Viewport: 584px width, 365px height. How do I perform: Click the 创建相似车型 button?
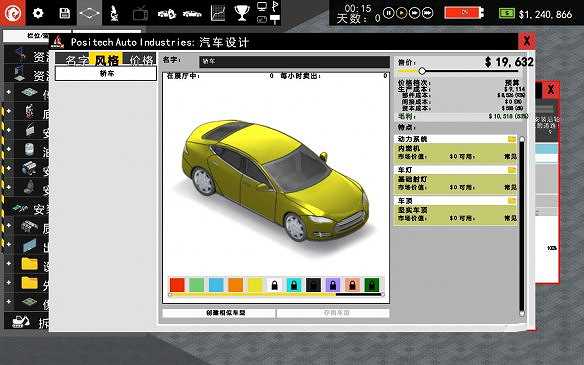(219, 313)
